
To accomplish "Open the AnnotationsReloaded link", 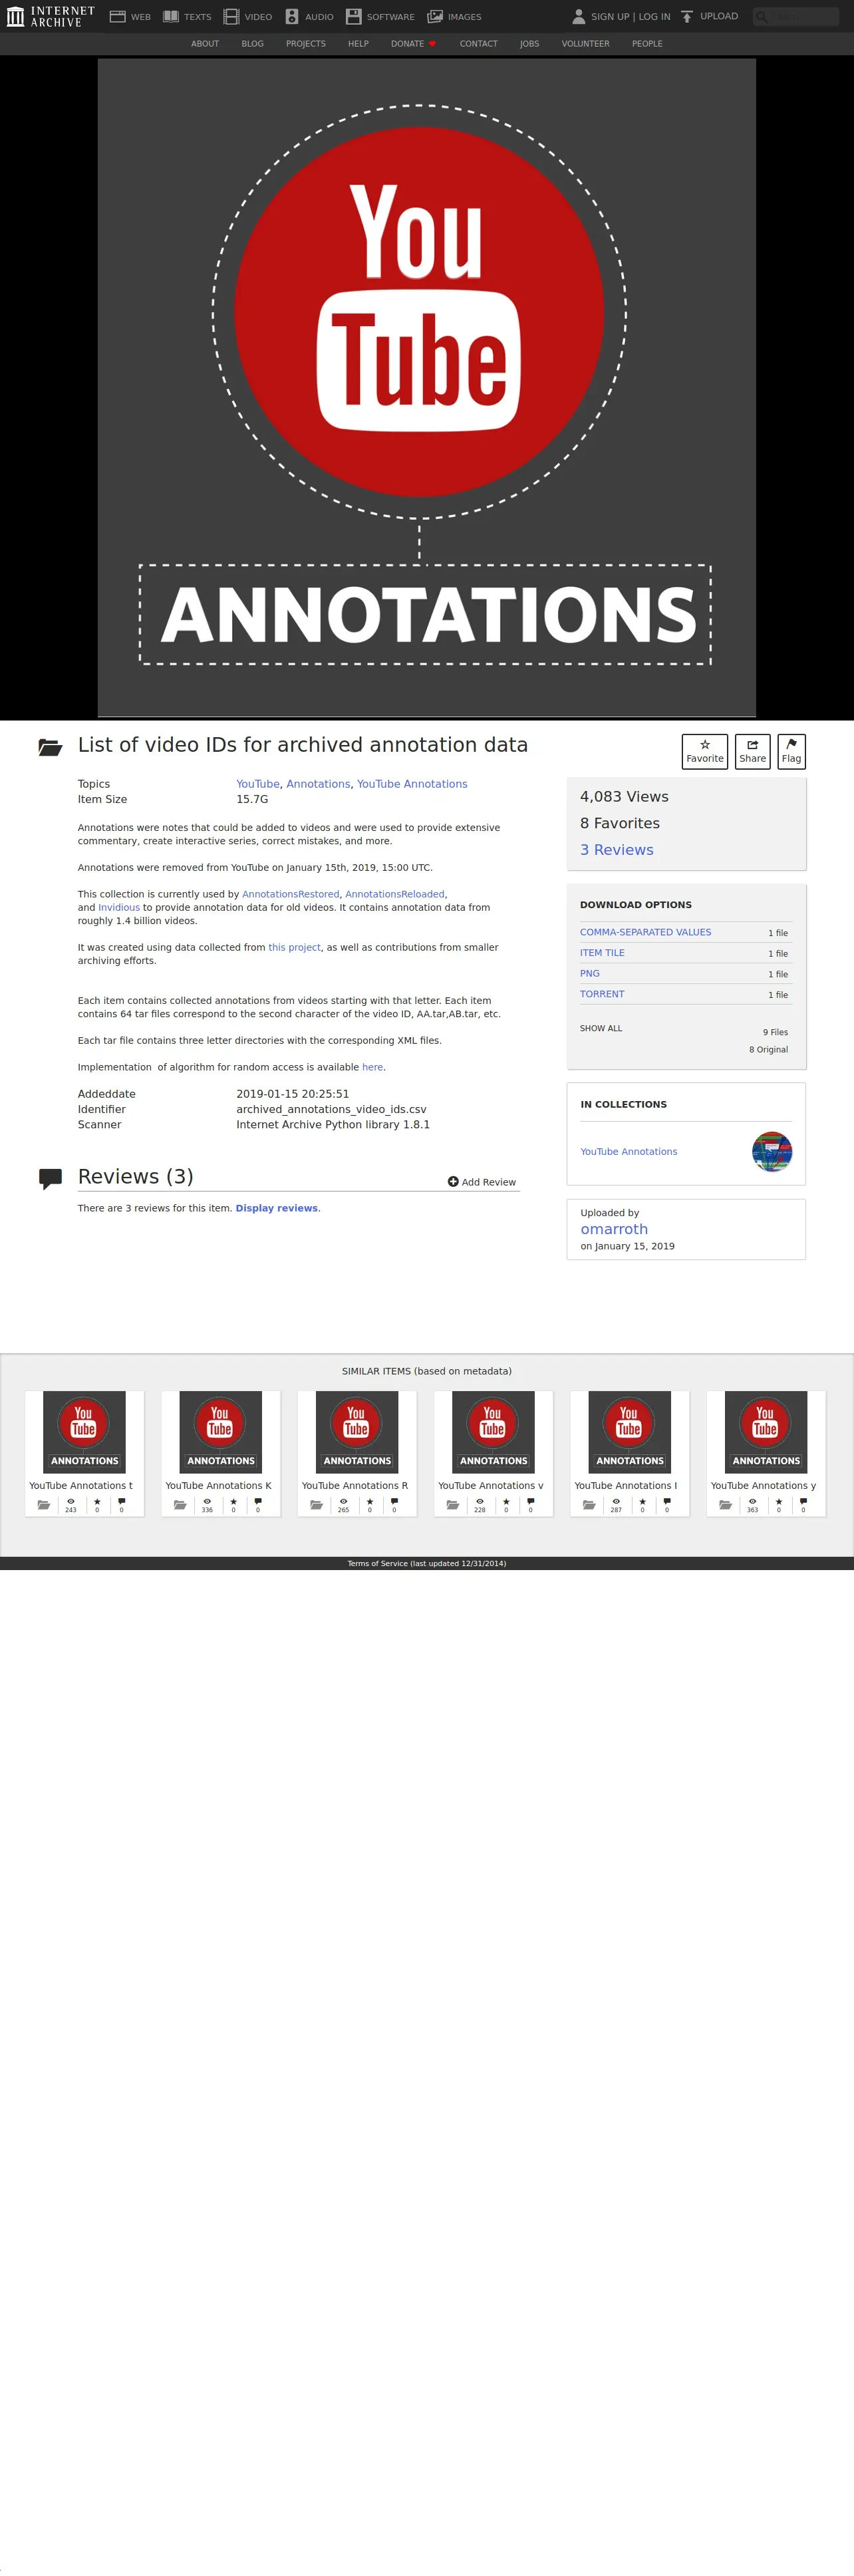I will (395, 894).
